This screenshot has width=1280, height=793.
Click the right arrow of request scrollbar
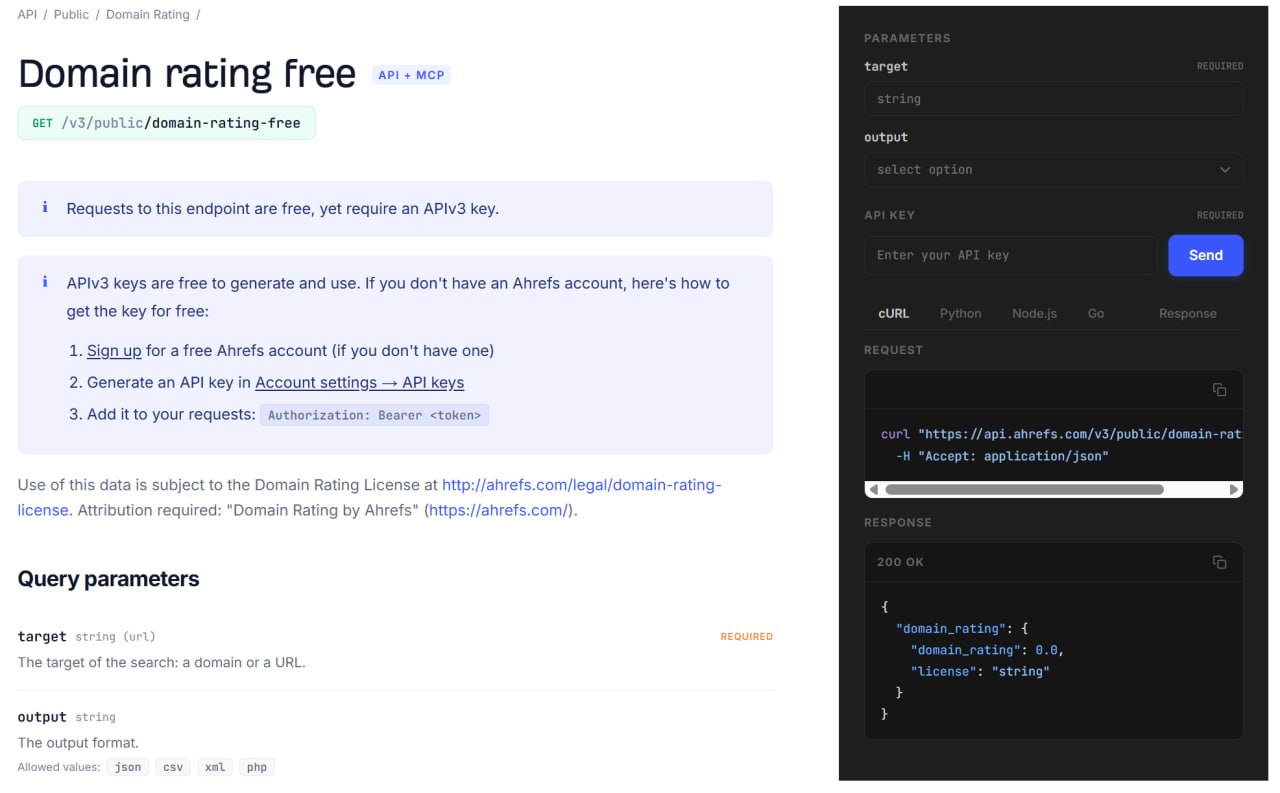(x=1234, y=490)
